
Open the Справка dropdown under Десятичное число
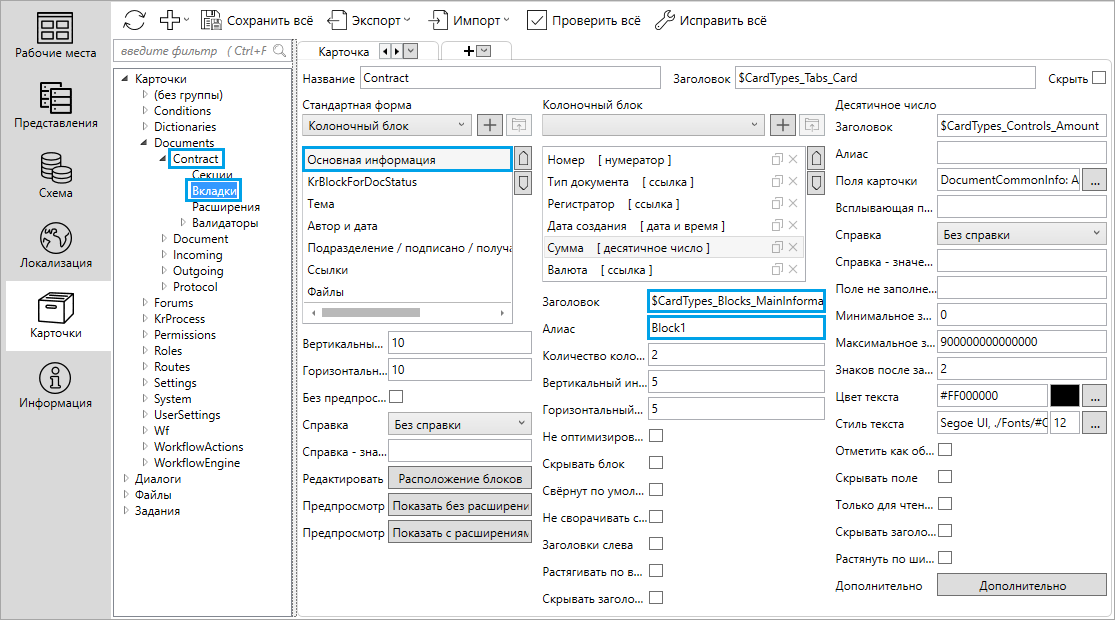point(1020,235)
